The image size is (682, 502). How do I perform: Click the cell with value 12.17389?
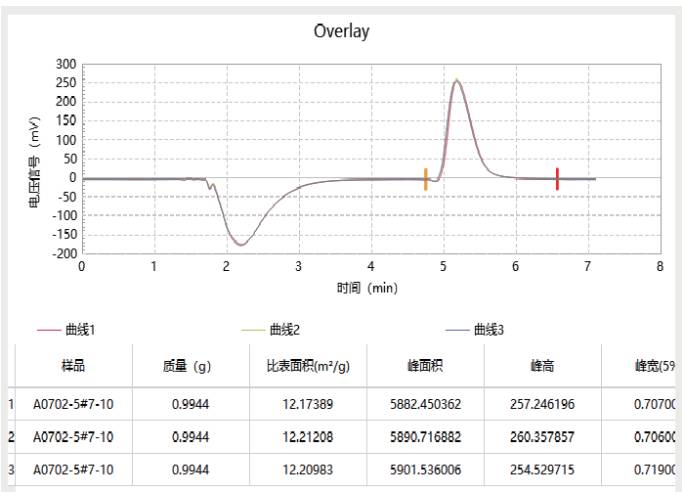[308, 404]
